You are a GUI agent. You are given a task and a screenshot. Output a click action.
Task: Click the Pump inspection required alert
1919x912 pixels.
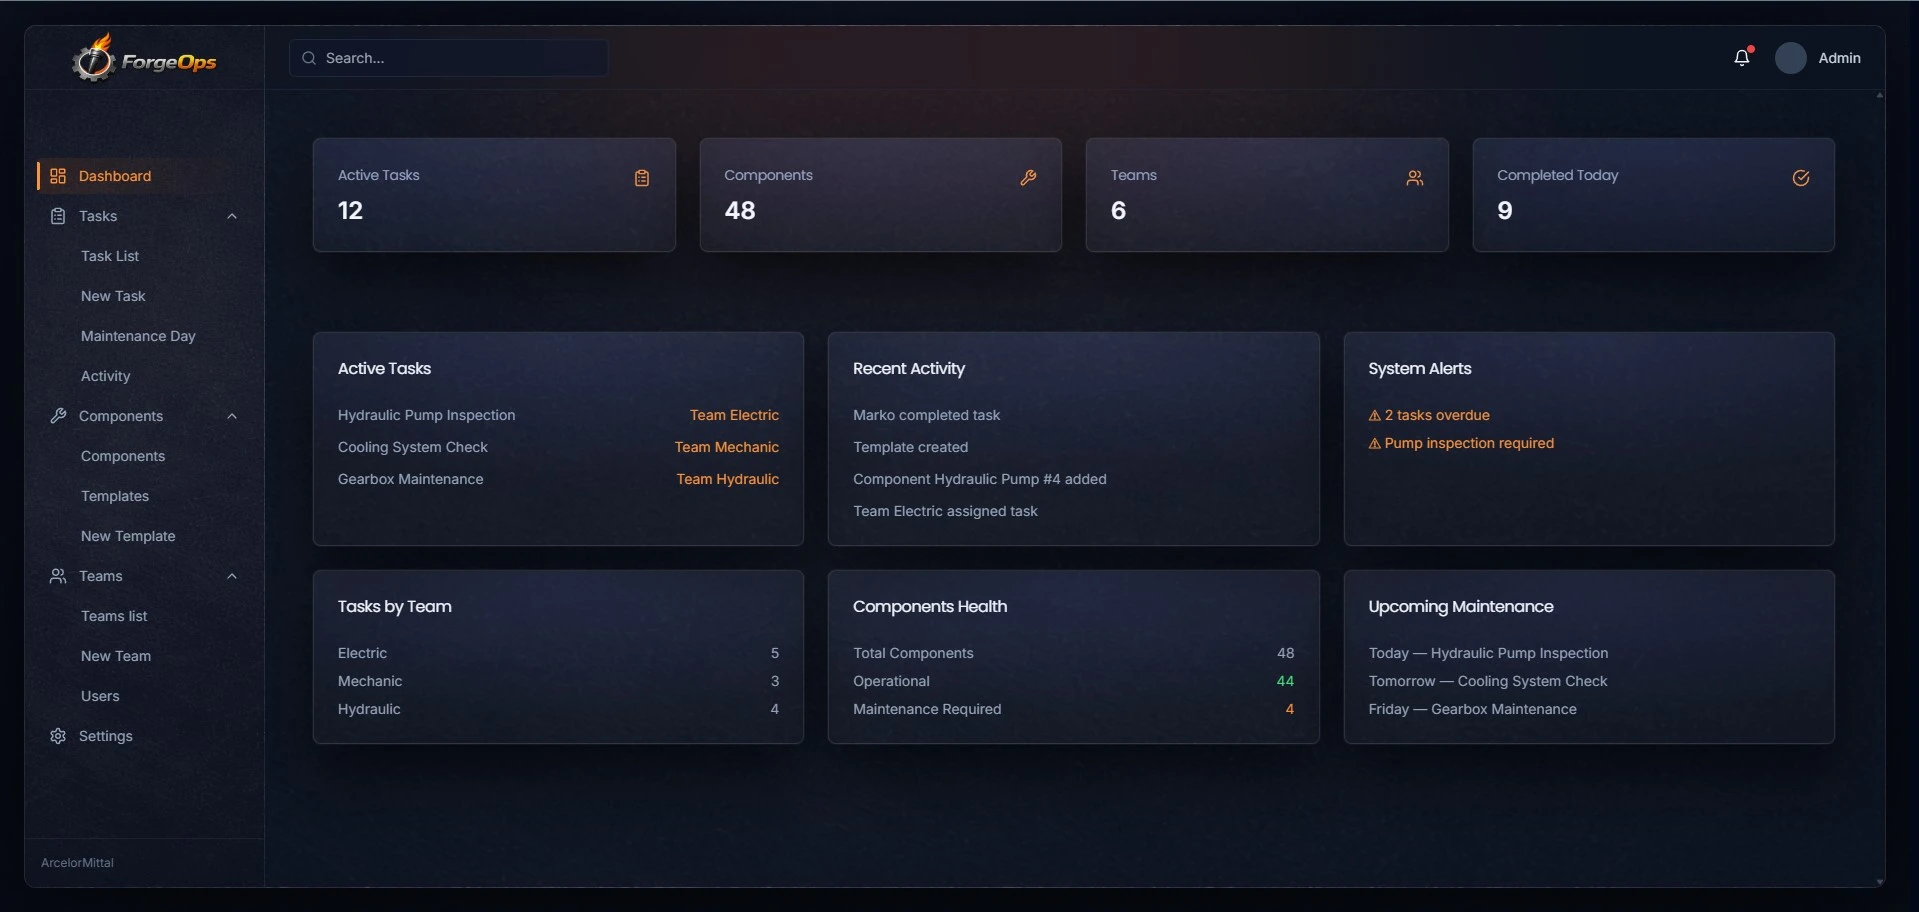(1461, 443)
